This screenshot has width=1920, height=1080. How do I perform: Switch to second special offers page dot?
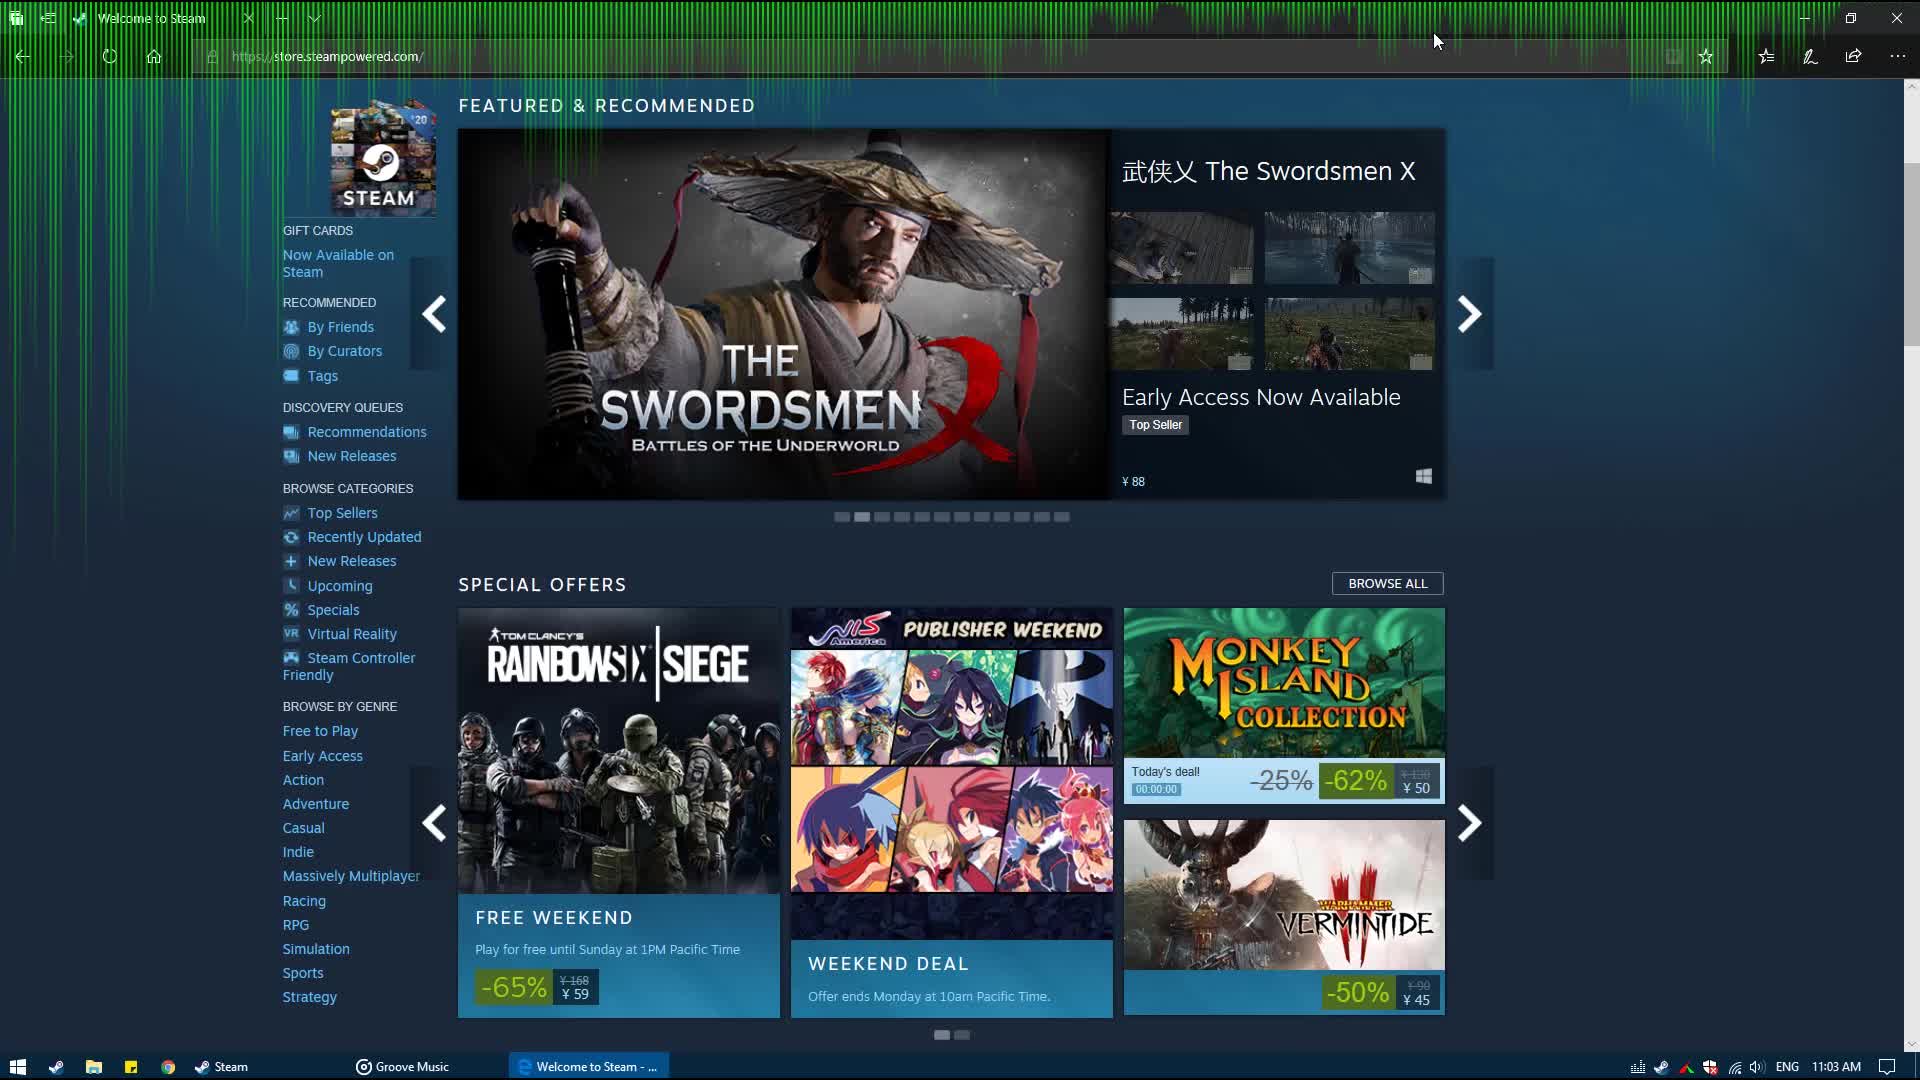click(962, 1035)
